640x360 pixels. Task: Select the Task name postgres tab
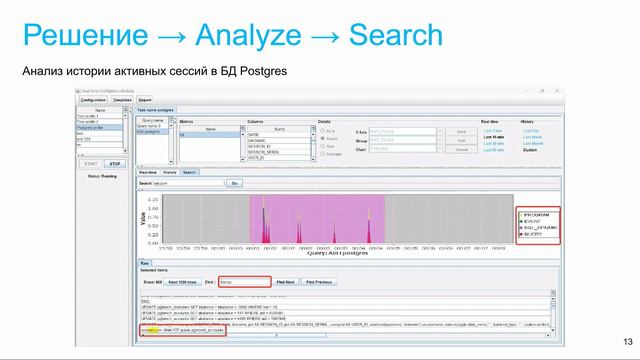pyautogui.click(x=155, y=110)
